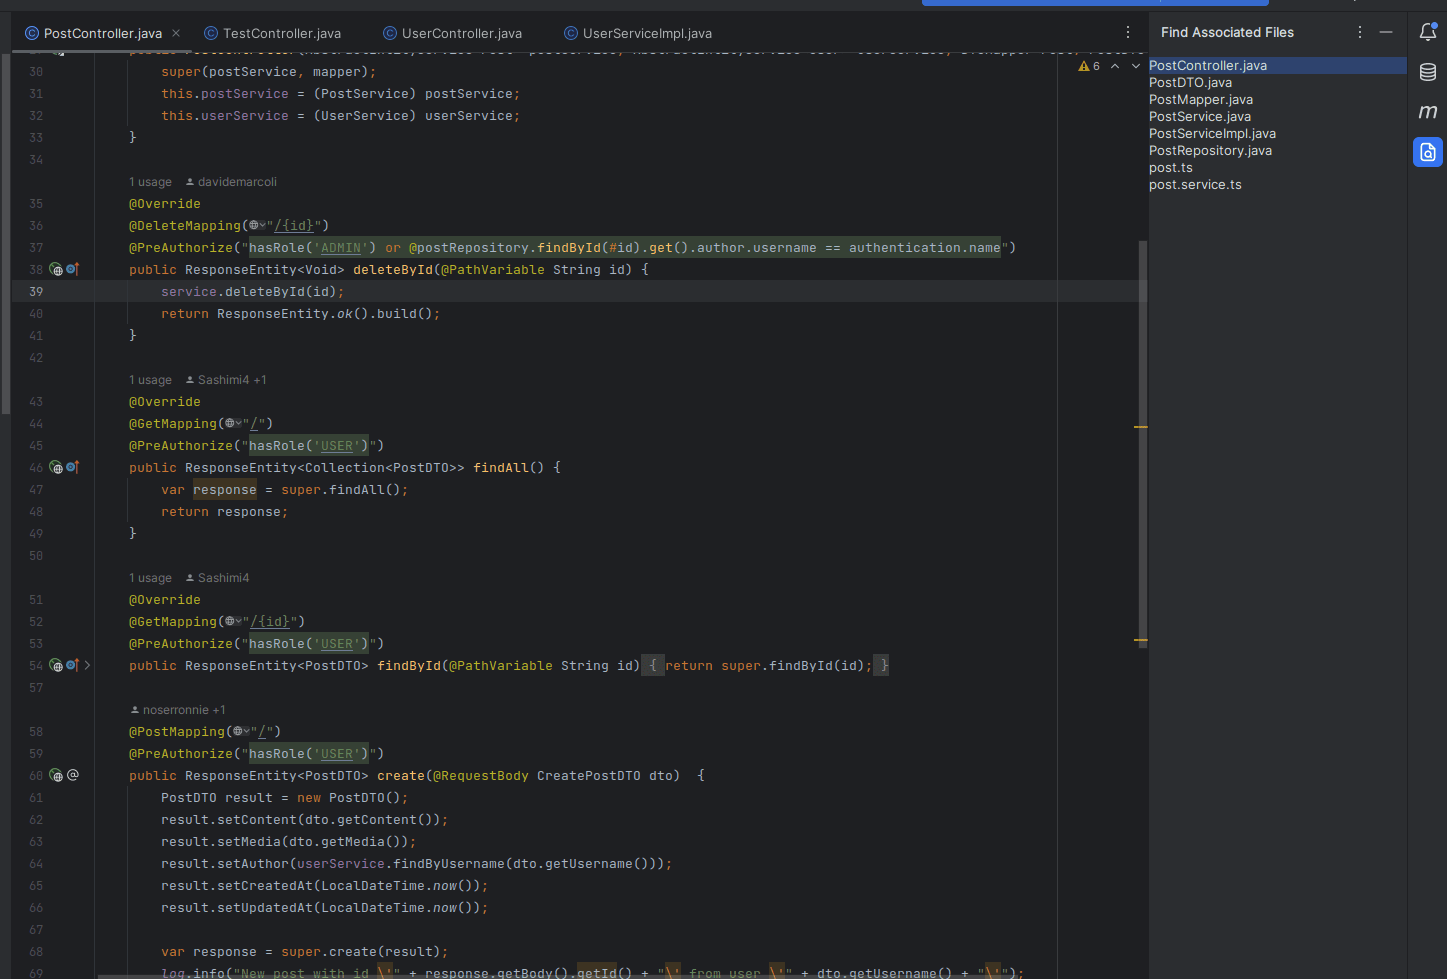The width and height of the screenshot is (1447, 979).
Task: Click the warning triangle showing 6 problems
Action: 1084,67
